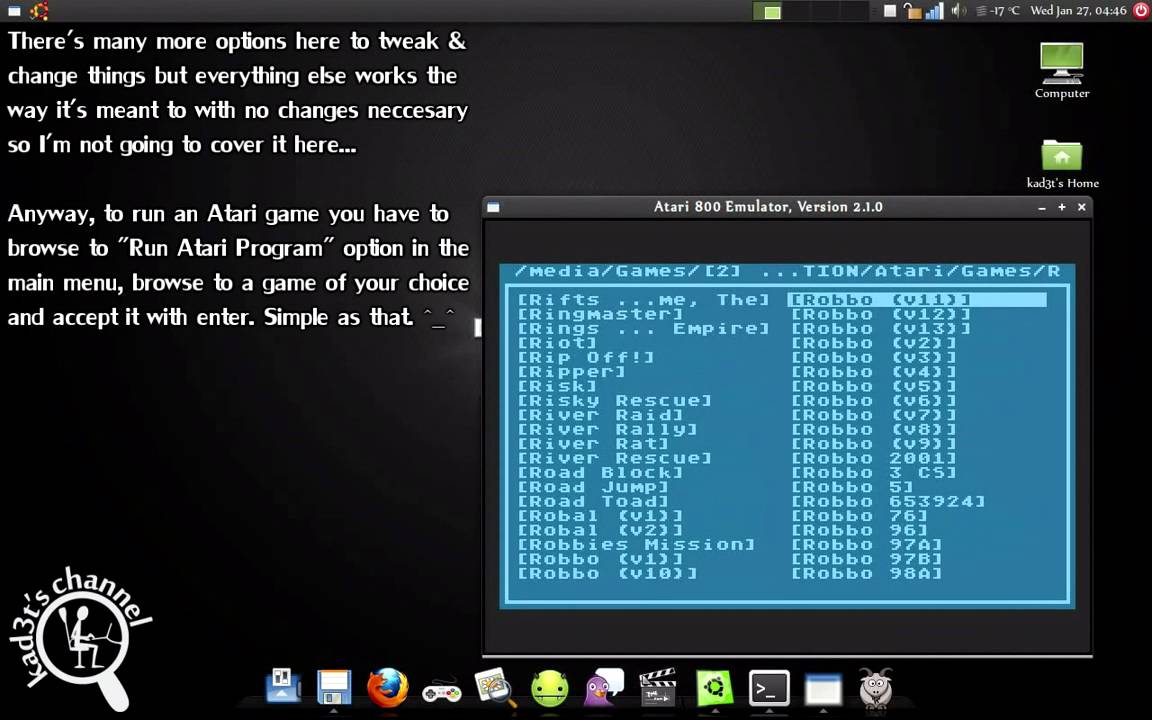Image resolution: width=1152 pixels, height=720 pixels.
Task: Maximize the Atari 800 Emulator window
Action: click(x=1062, y=208)
